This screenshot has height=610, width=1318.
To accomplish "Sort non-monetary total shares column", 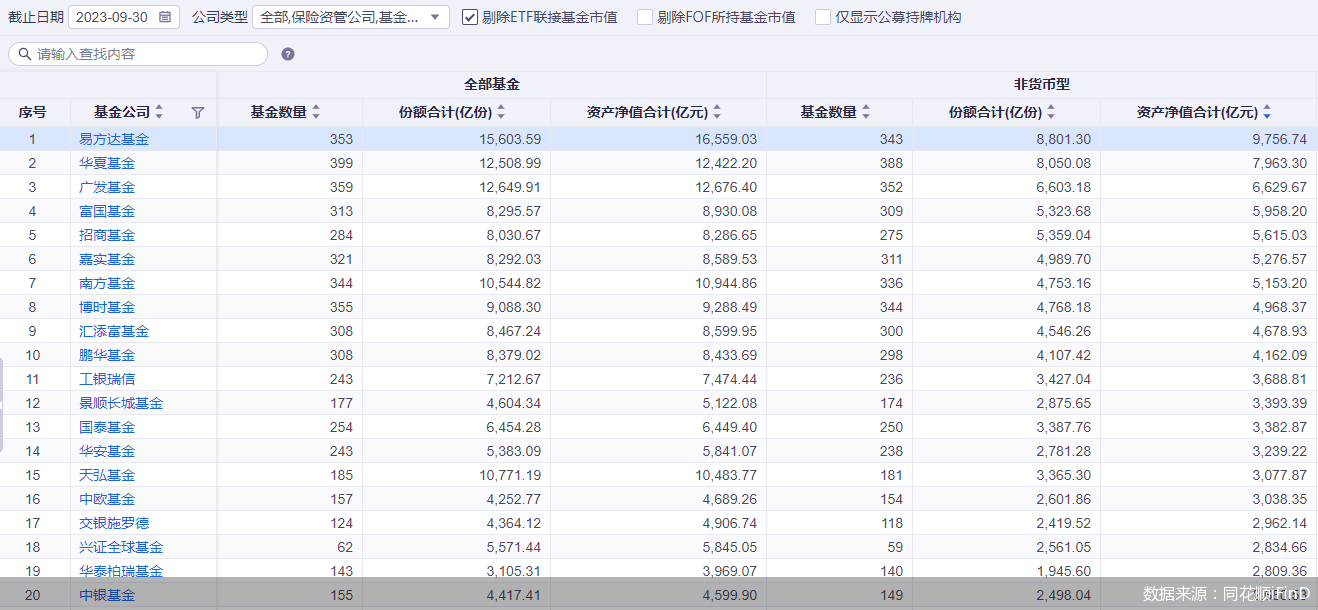I will click(1051, 113).
